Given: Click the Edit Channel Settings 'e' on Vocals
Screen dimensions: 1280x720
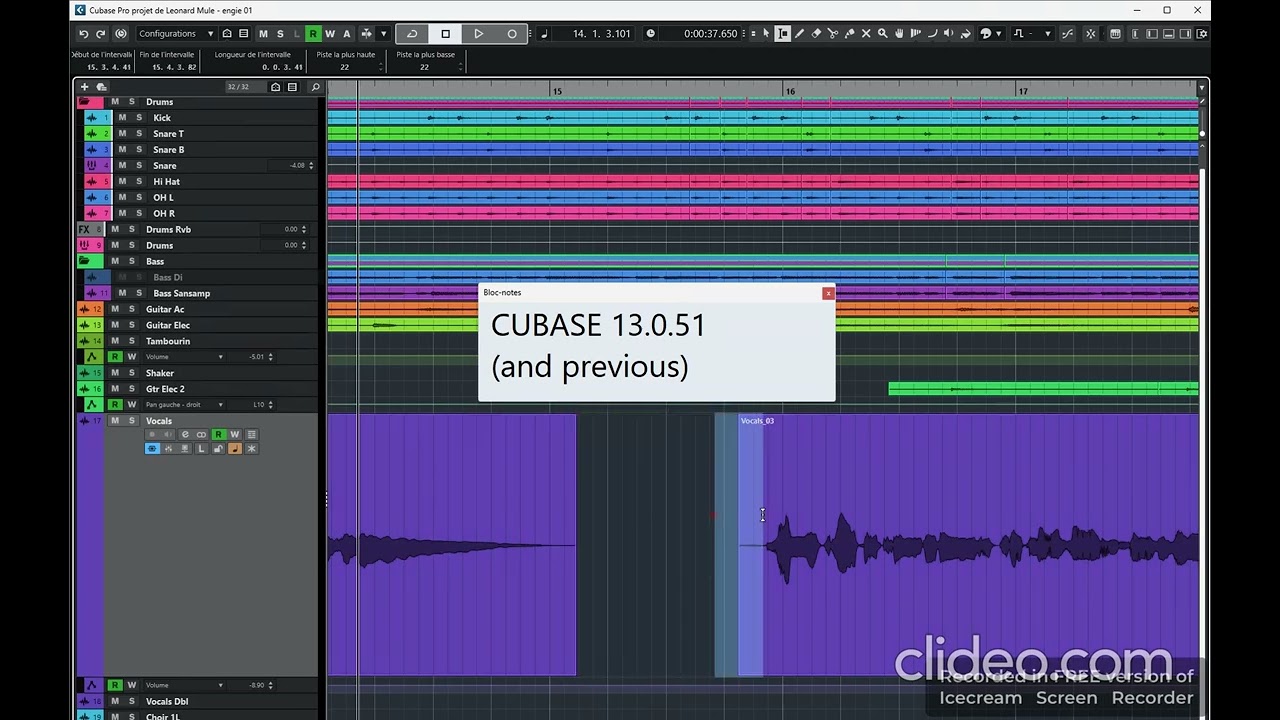Looking at the screenshot, I should coord(185,434).
